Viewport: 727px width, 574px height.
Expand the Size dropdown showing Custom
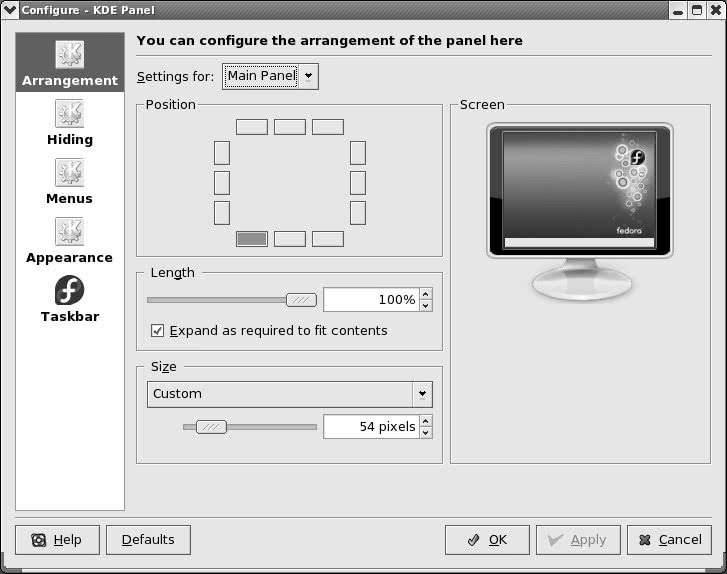pos(290,395)
